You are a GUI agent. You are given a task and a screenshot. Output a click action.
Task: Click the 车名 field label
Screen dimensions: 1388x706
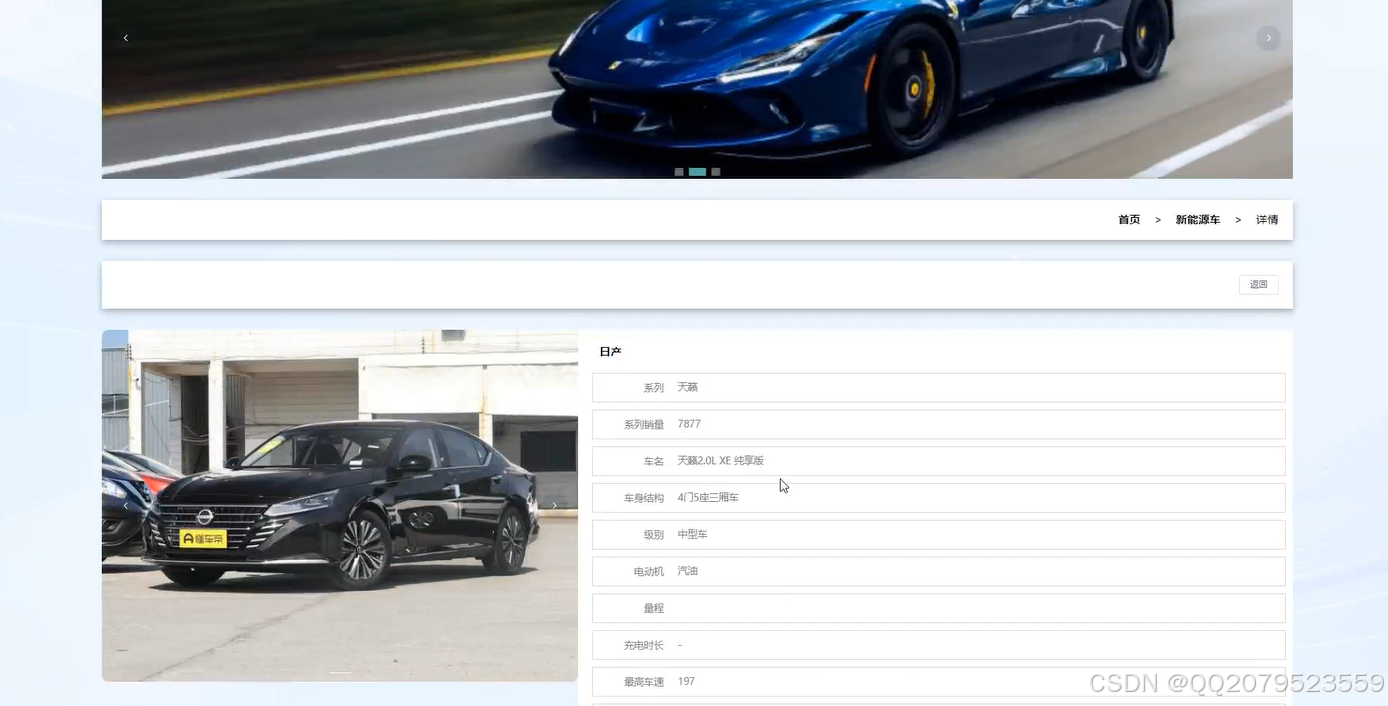click(654, 461)
